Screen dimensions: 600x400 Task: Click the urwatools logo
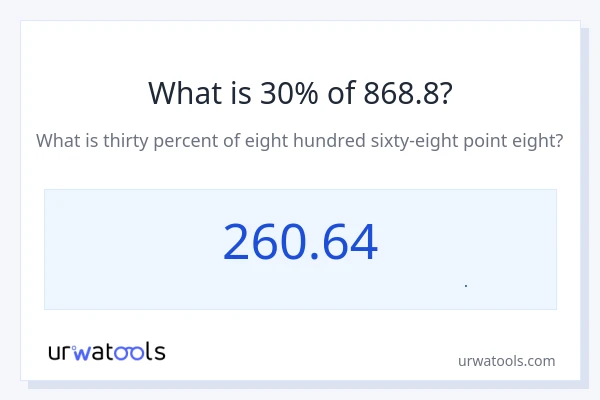click(x=107, y=351)
